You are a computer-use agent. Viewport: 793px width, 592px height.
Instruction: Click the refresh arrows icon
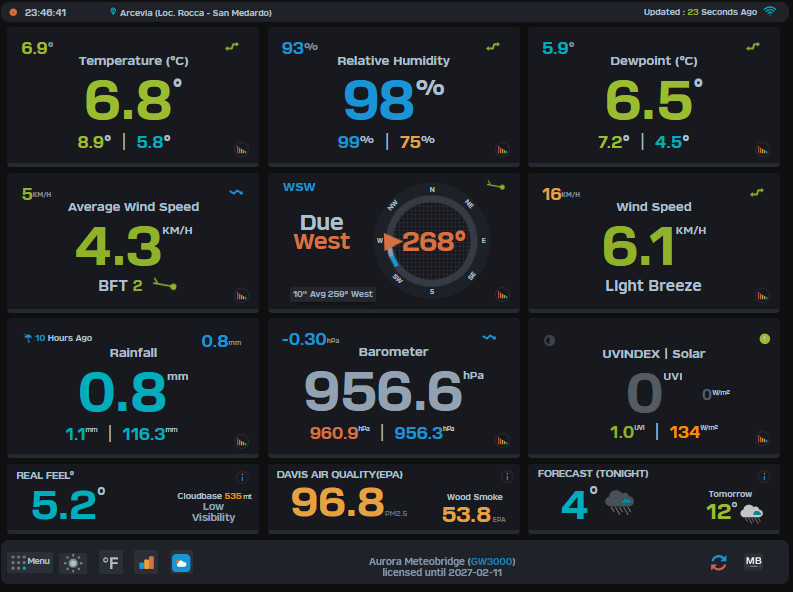[x=718, y=562]
